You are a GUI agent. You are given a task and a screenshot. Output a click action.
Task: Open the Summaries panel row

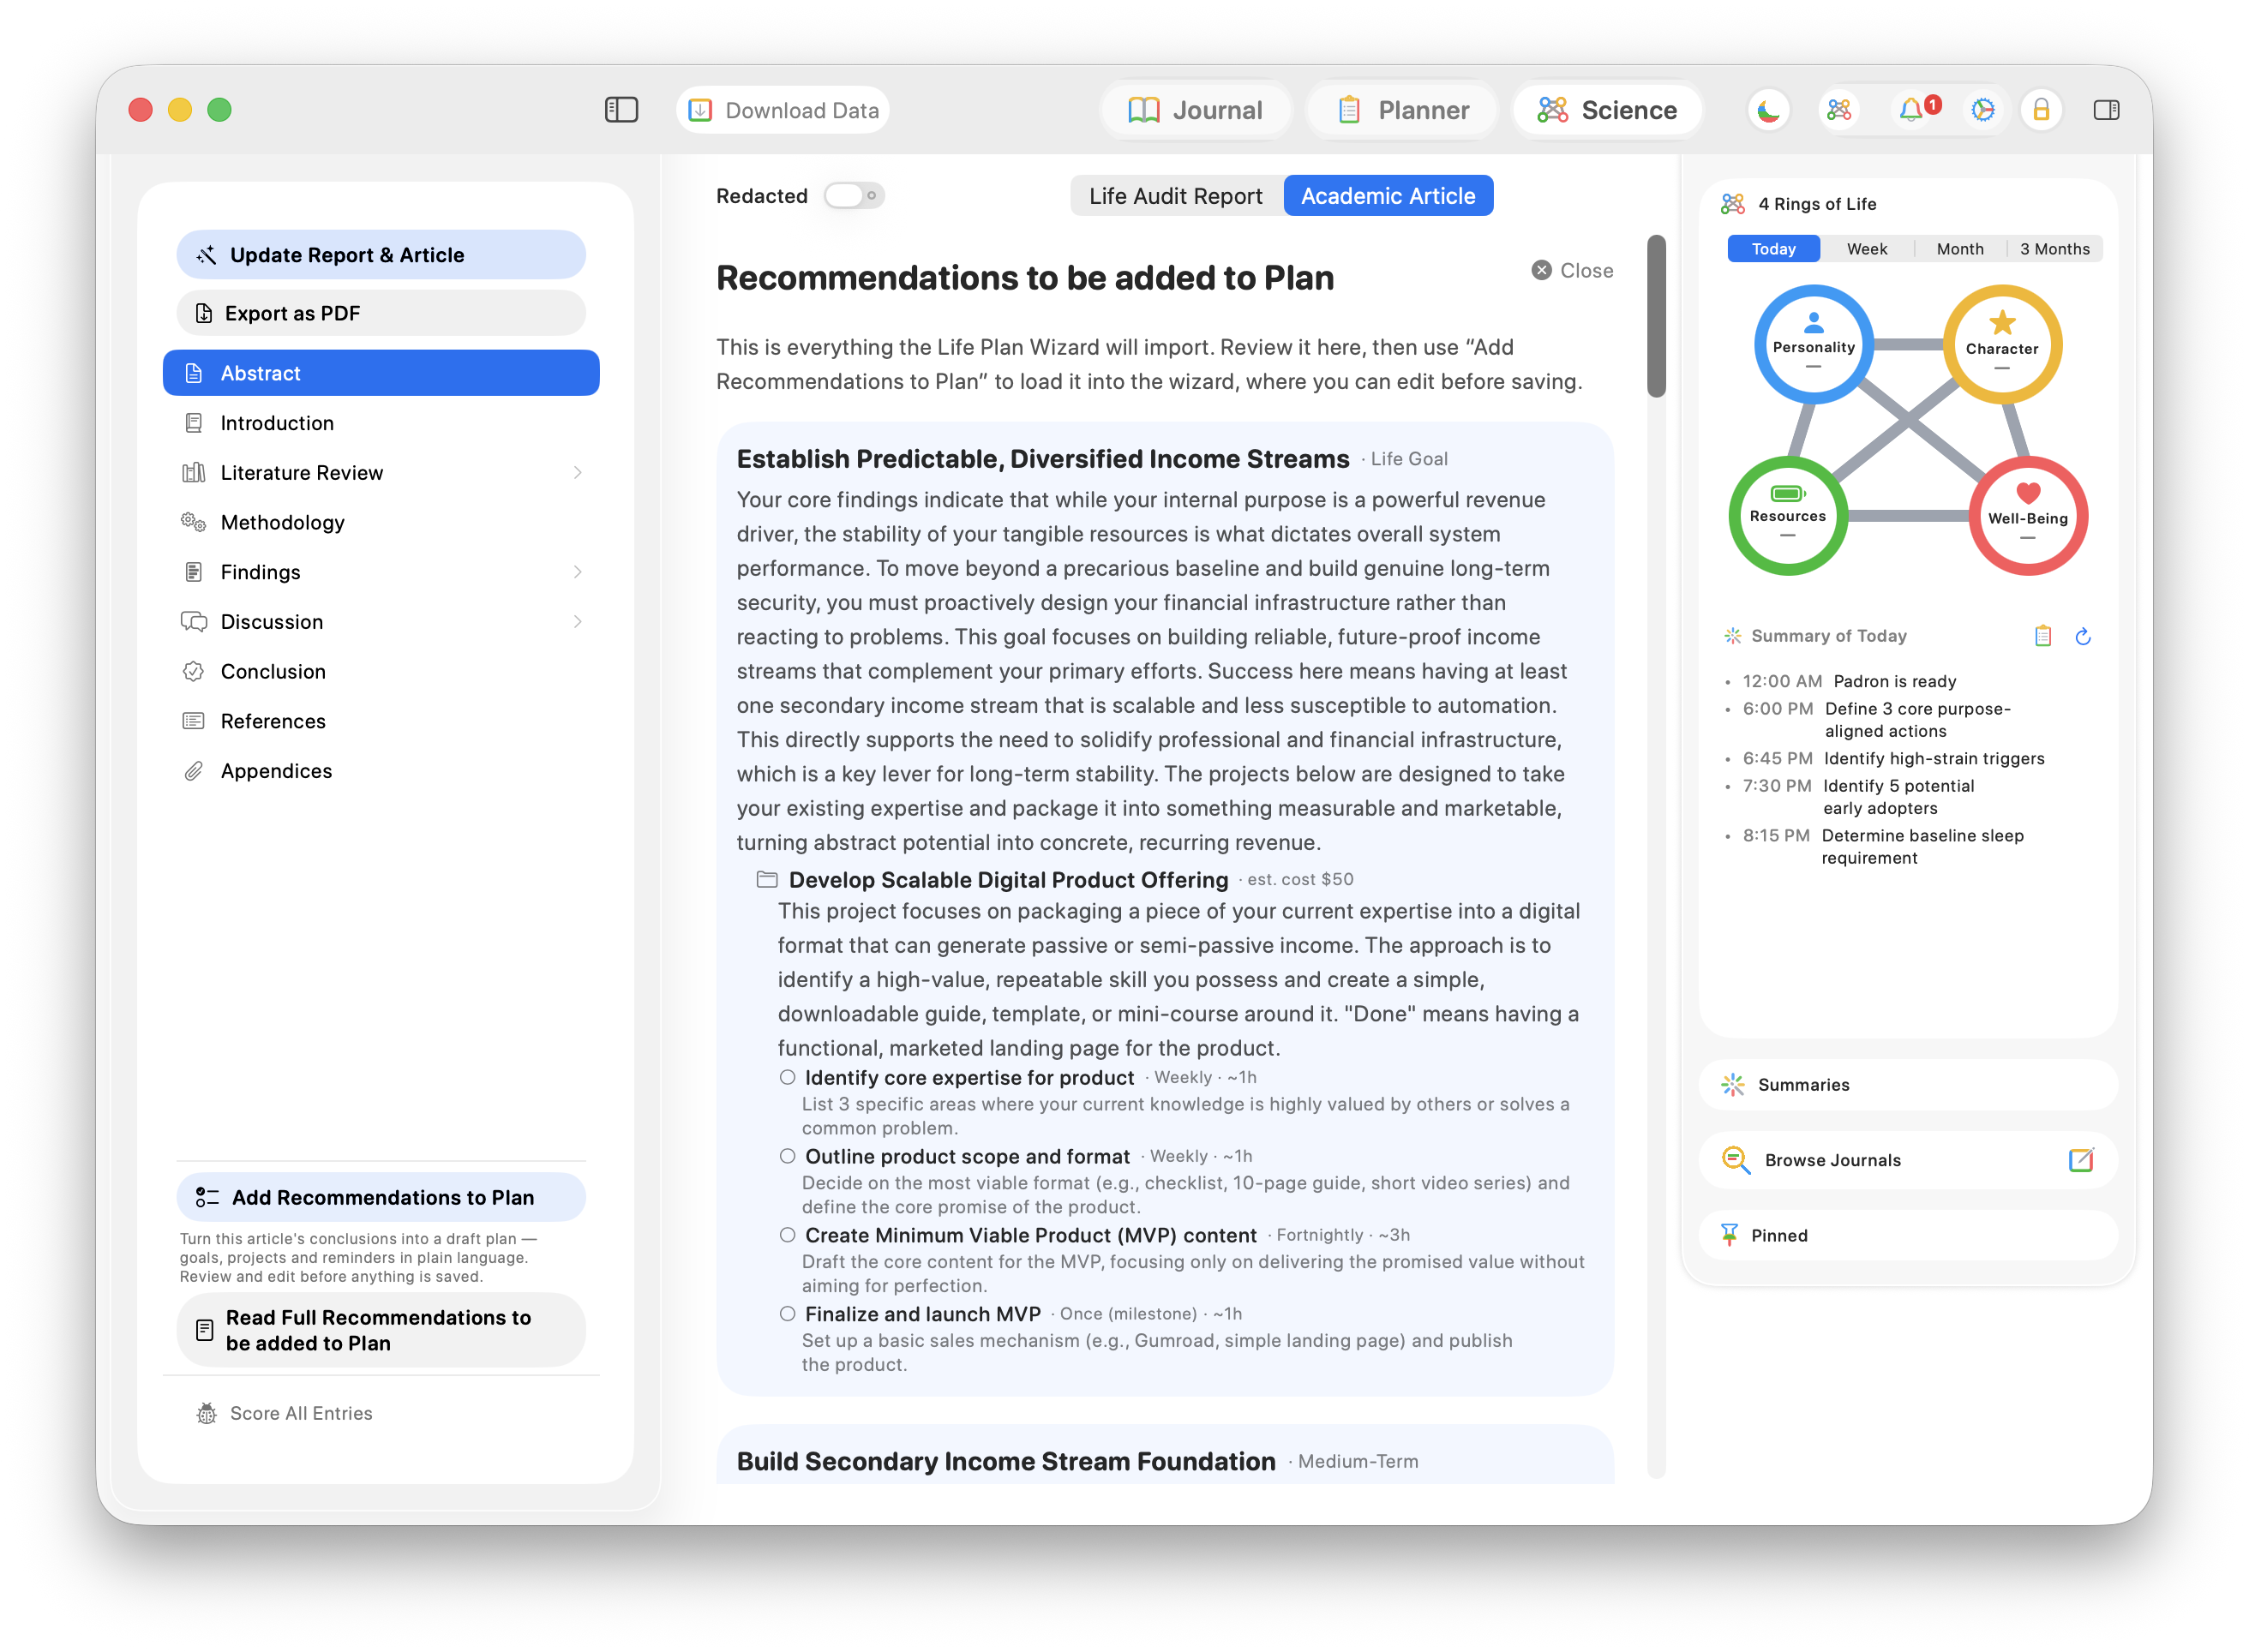(1908, 1085)
